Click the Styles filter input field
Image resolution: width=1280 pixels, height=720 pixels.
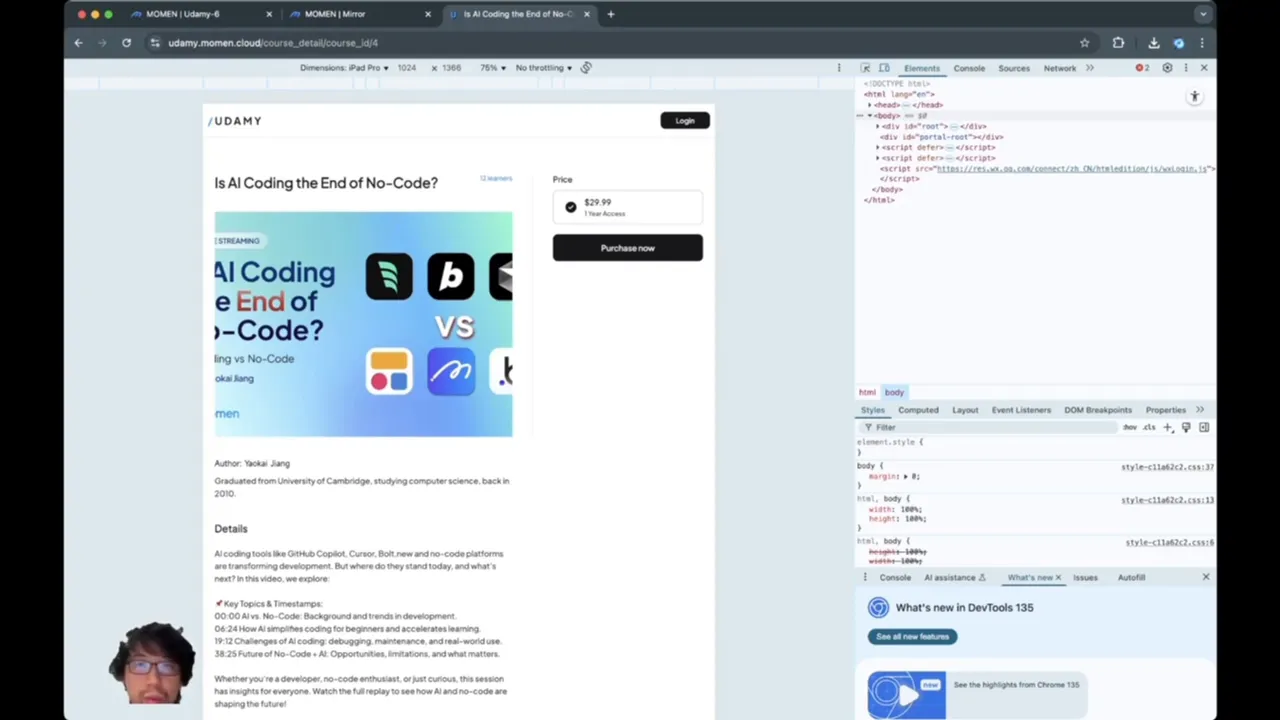click(990, 428)
